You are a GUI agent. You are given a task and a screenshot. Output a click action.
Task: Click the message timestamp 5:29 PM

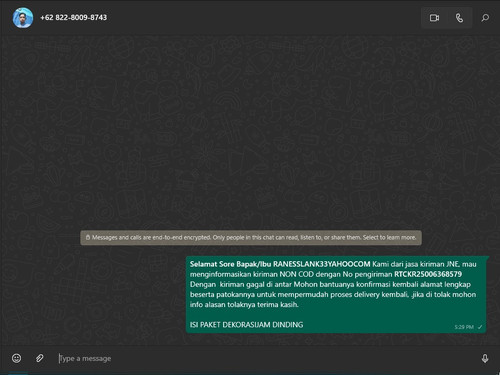point(464,327)
